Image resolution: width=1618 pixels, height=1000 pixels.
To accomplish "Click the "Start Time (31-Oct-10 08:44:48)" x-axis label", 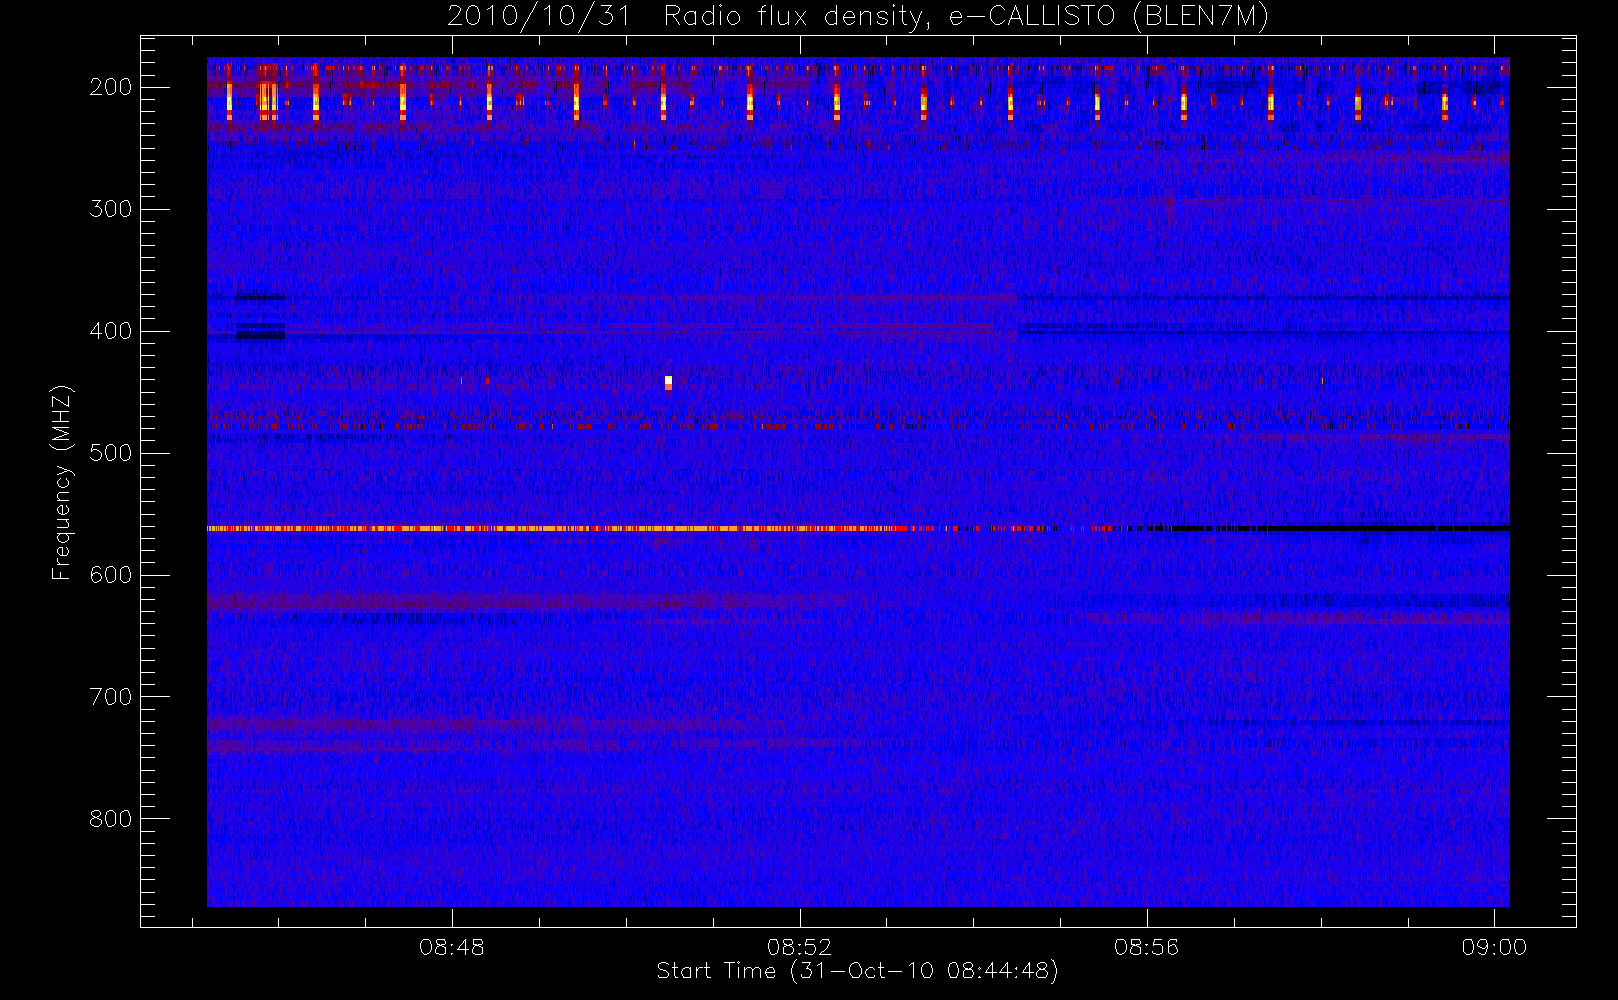I will pos(858,971).
